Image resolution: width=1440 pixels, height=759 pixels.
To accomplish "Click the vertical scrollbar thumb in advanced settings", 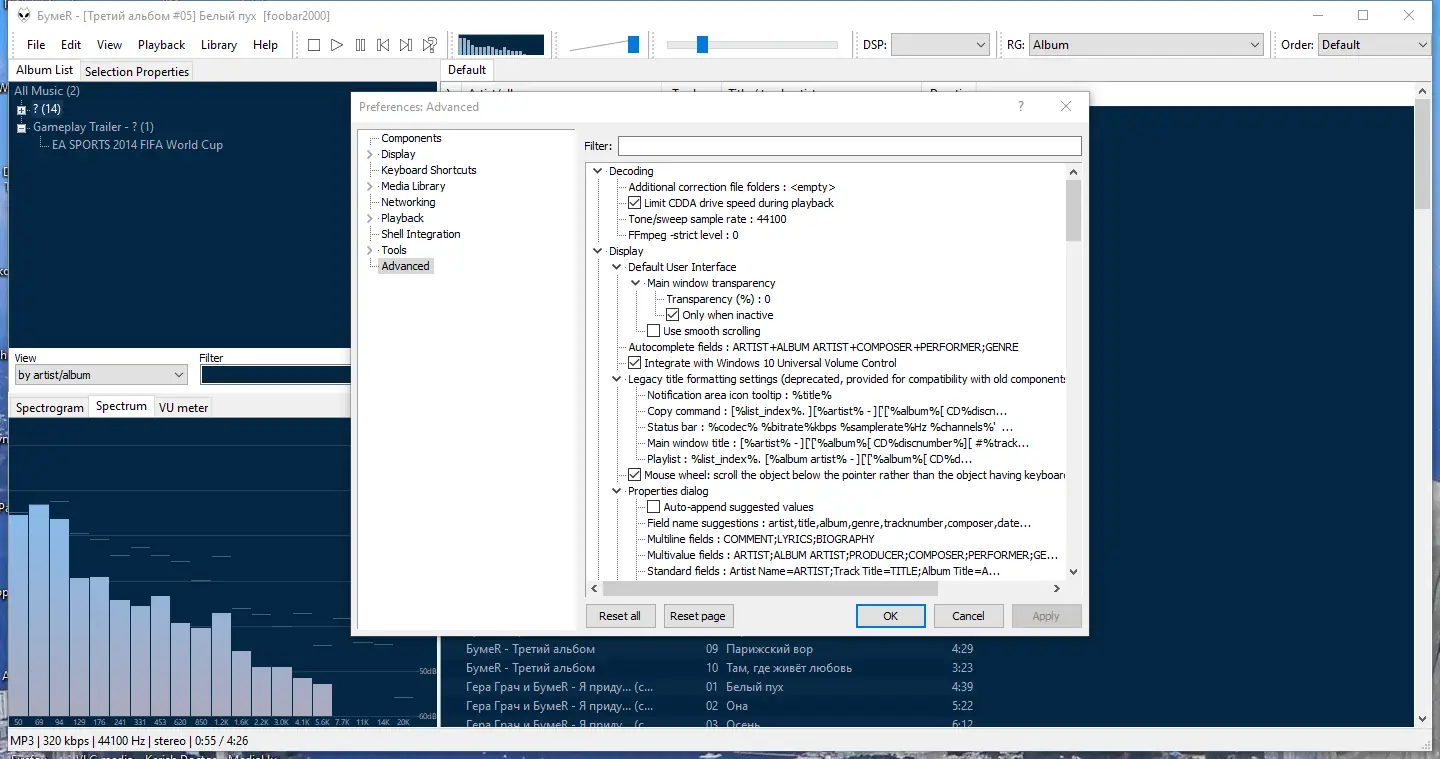I will [x=1073, y=210].
